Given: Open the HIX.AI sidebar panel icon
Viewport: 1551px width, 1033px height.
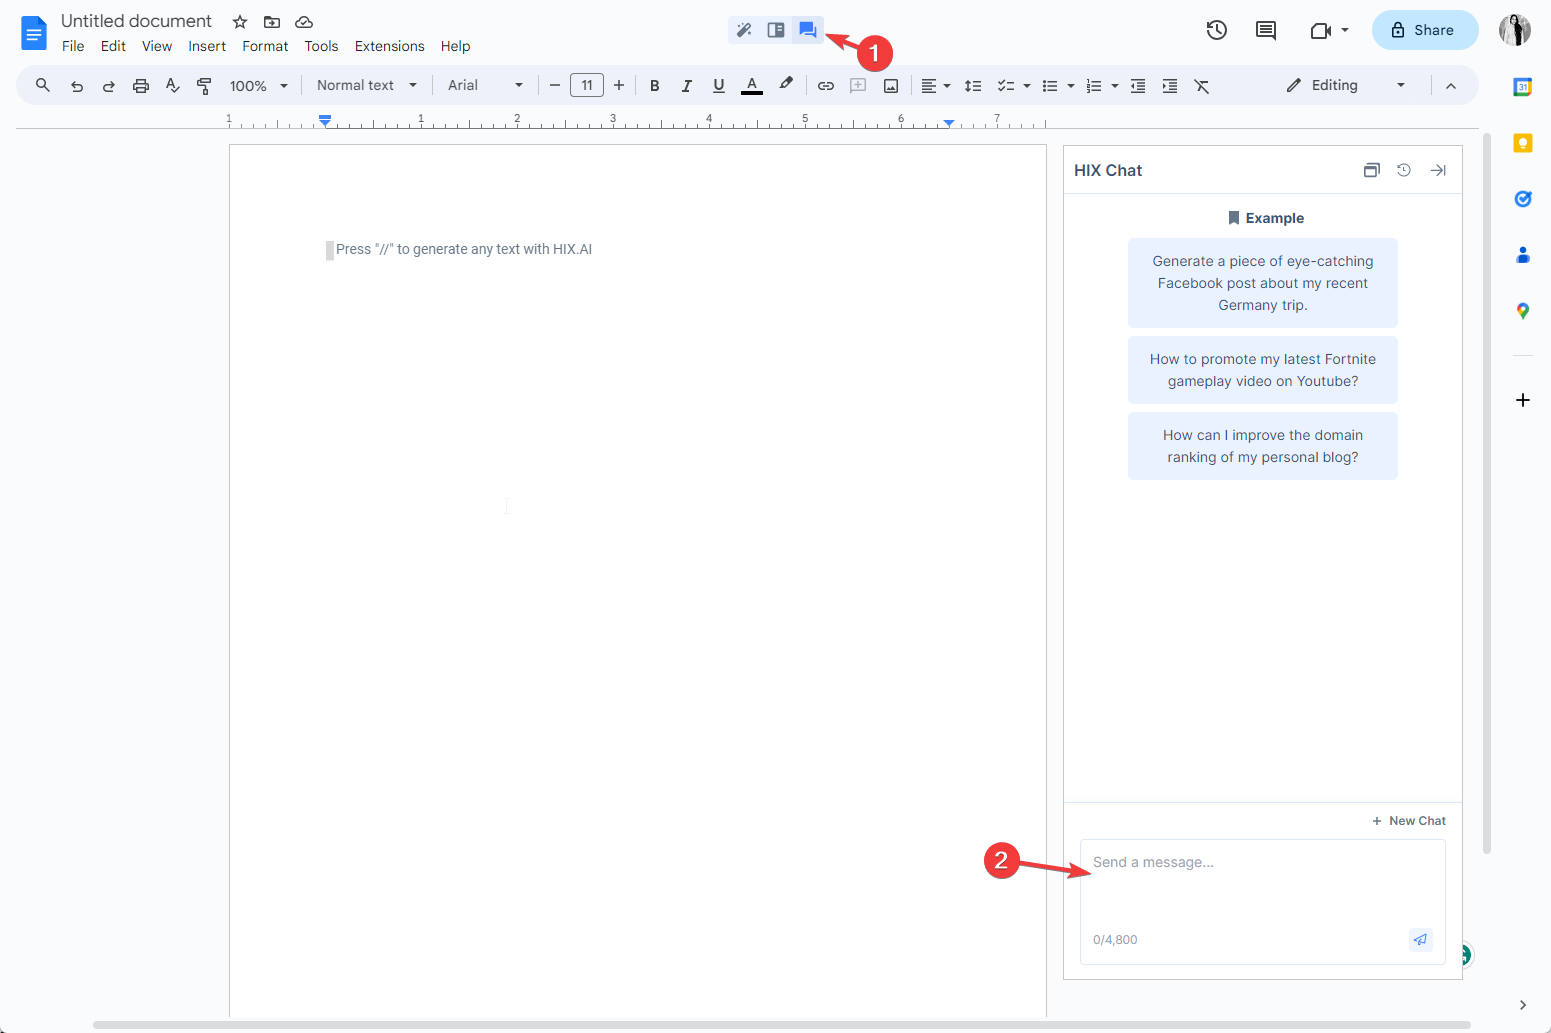Looking at the screenshot, I should (x=776, y=30).
